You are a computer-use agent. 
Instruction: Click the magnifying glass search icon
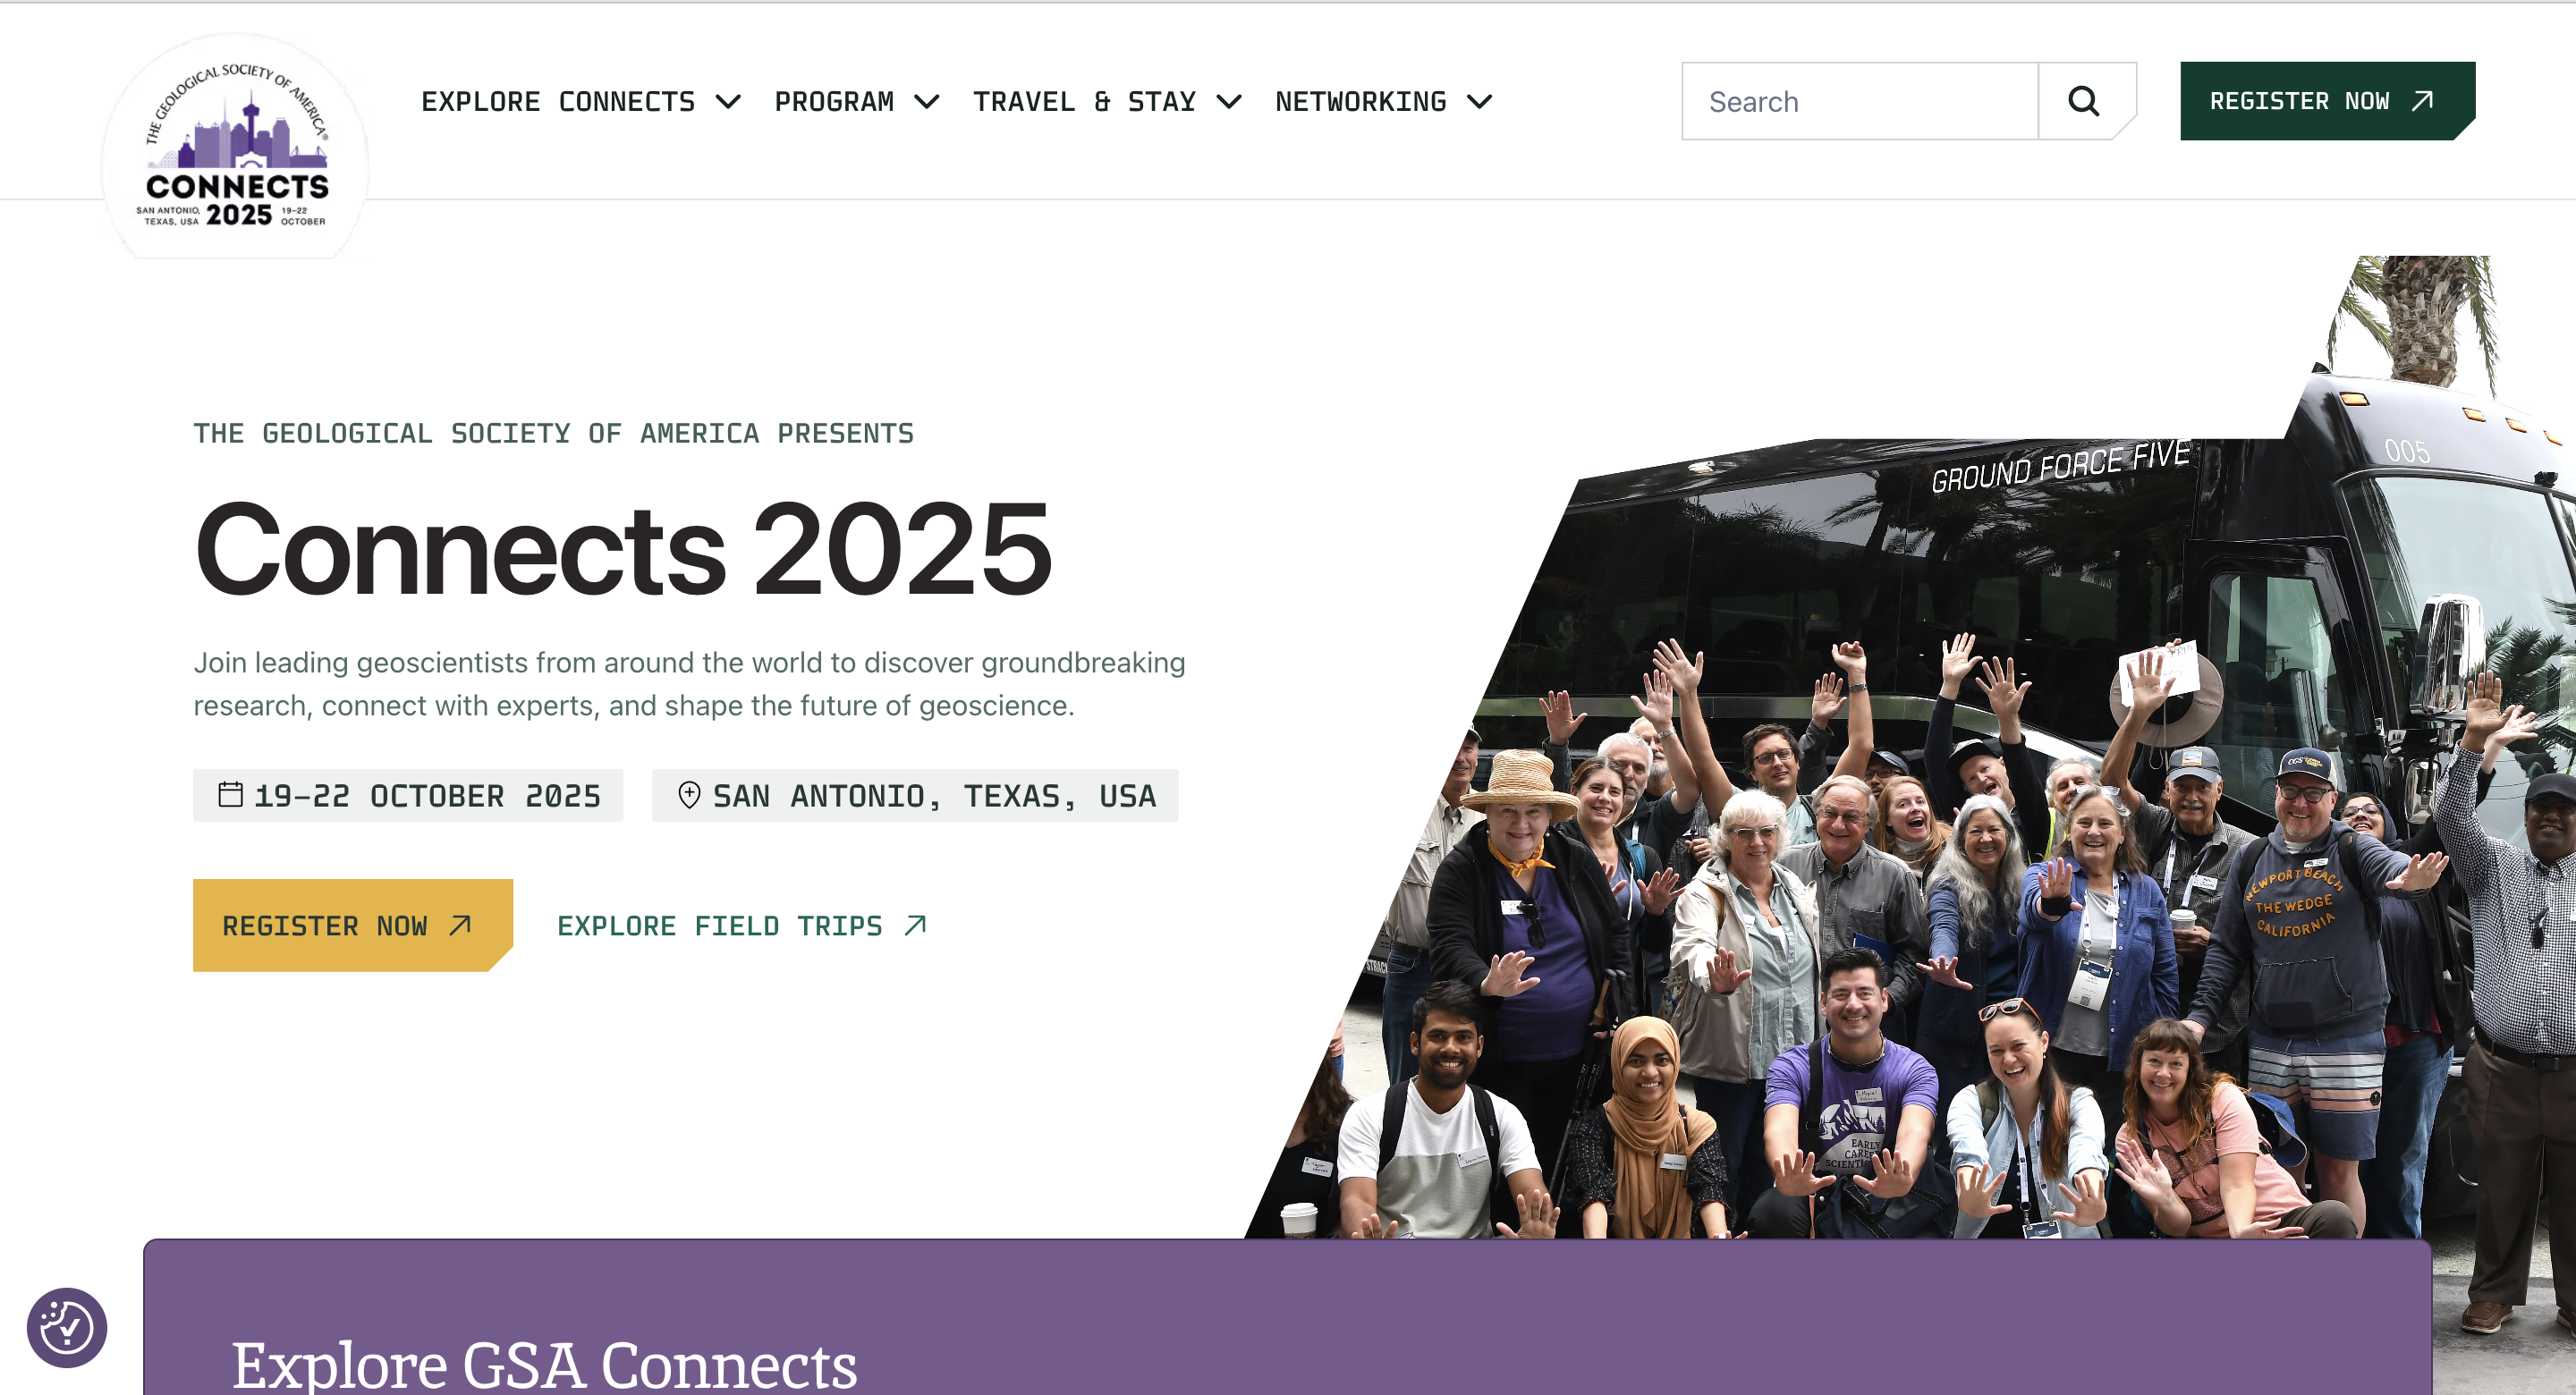[2084, 101]
